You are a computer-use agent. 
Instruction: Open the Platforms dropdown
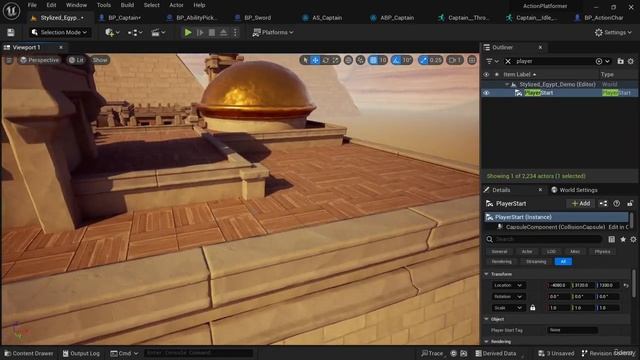[x=273, y=32]
